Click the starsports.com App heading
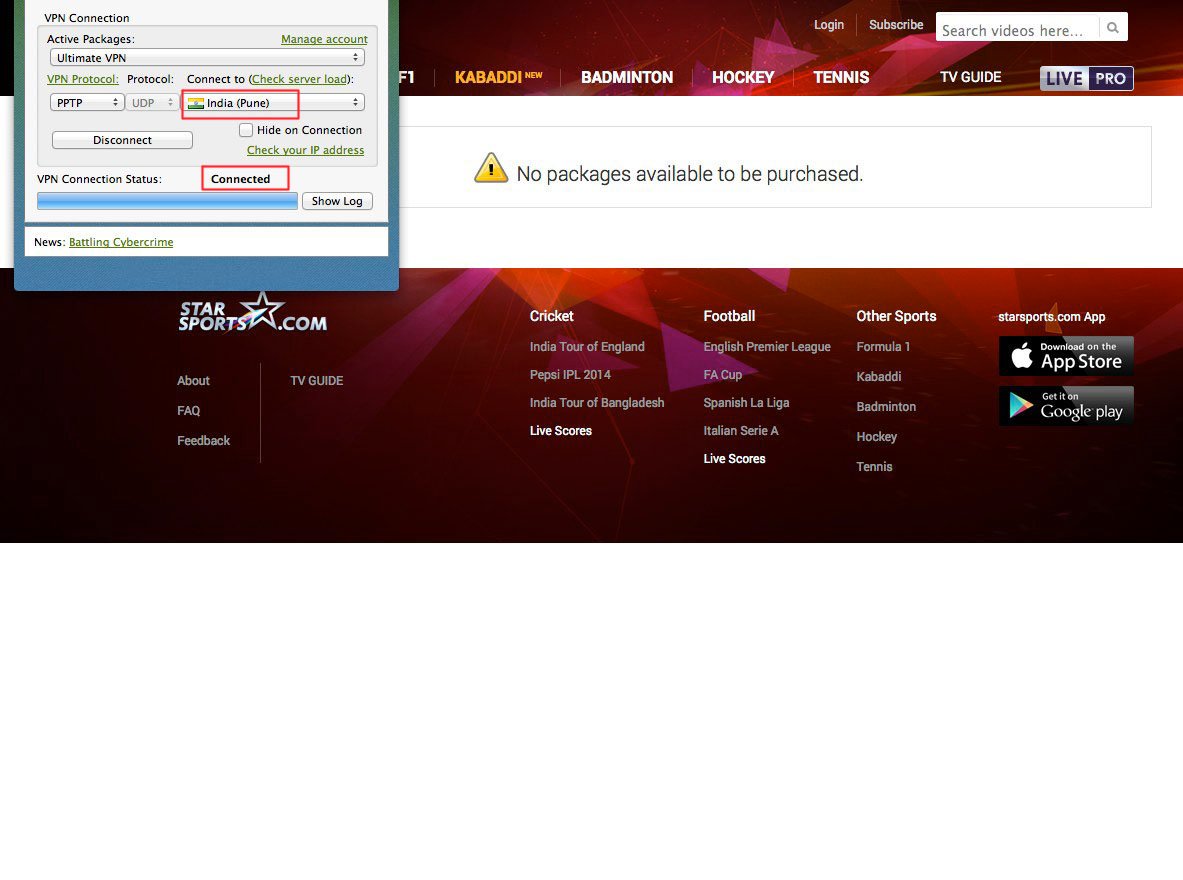Viewport: 1183px width, 880px height. (1052, 317)
